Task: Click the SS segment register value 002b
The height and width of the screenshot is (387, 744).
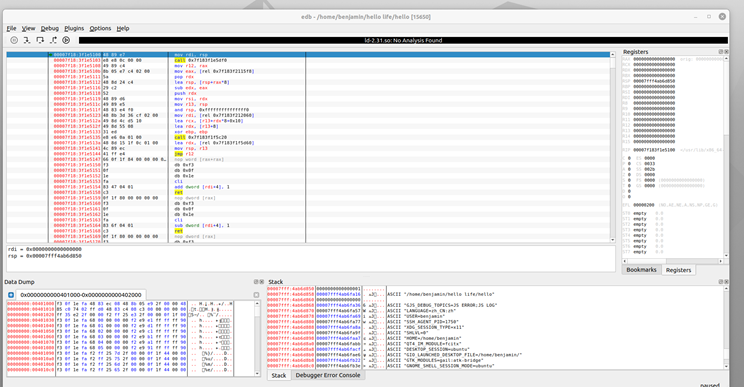Action: coord(650,169)
